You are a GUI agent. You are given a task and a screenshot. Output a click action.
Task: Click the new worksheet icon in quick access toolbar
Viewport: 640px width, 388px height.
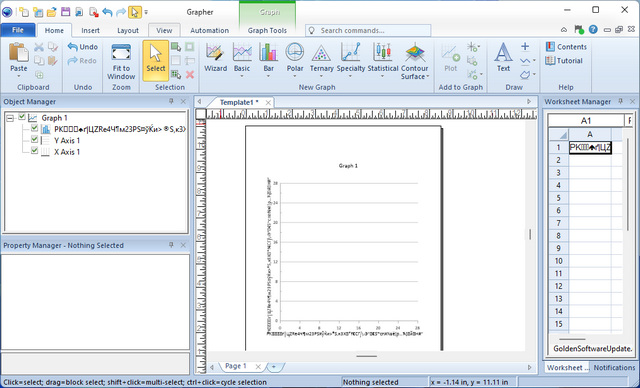click(38, 12)
